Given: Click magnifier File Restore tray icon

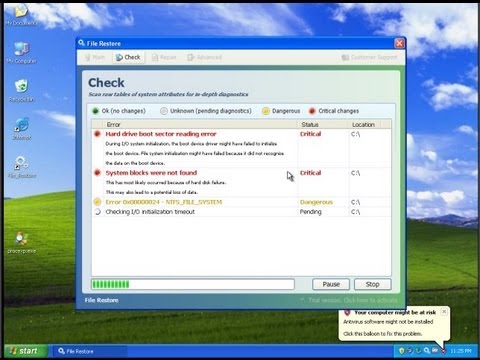Looking at the screenshot, I should coord(427,351).
